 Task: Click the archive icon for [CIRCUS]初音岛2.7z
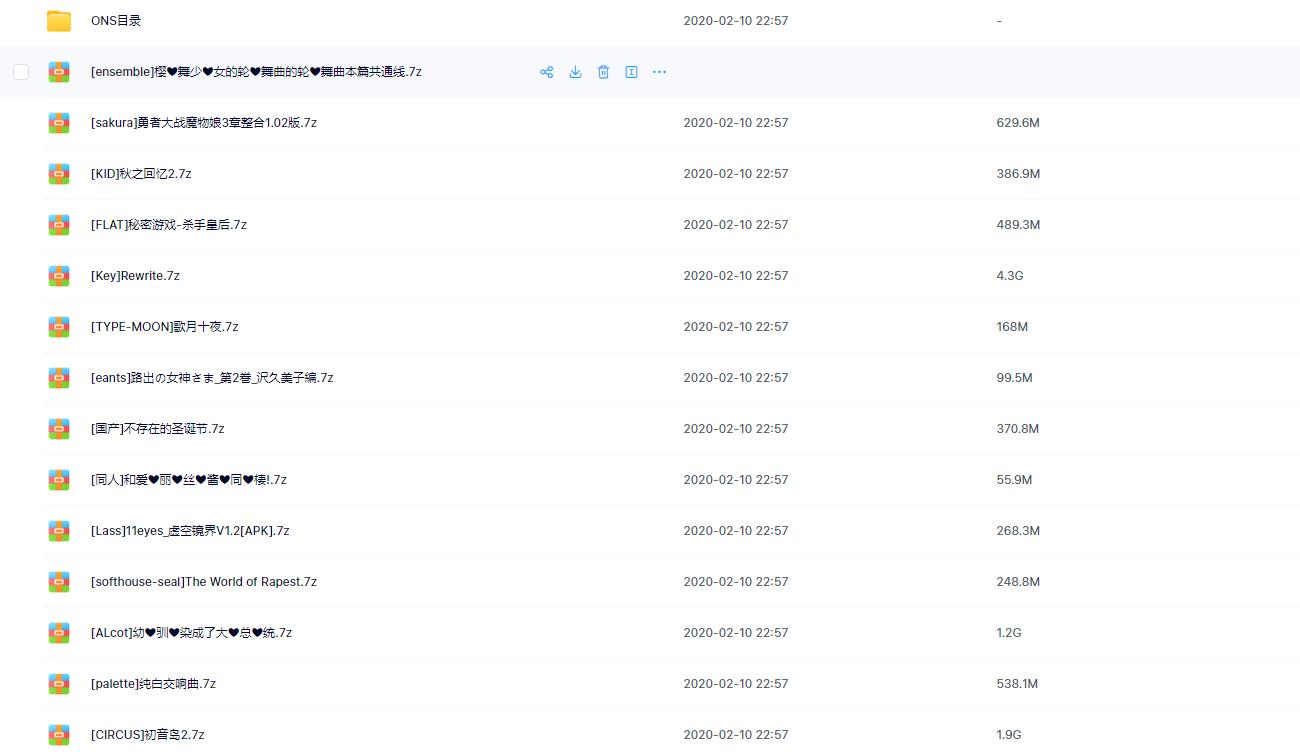pyautogui.click(x=59, y=735)
